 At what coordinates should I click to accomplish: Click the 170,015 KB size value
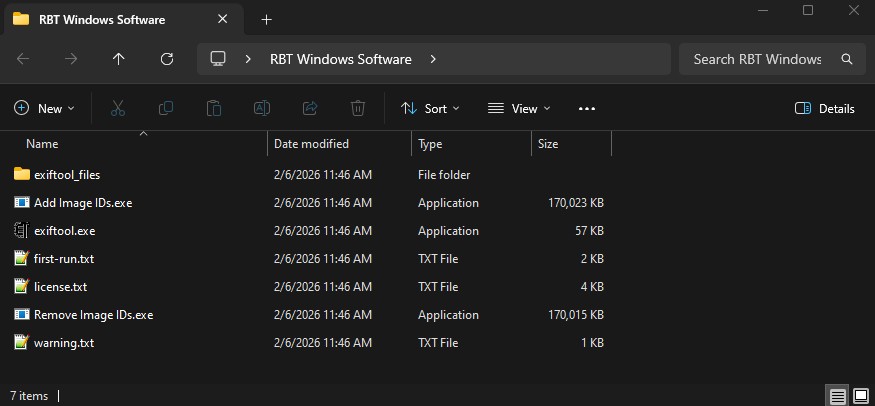click(x=576, y=315)
